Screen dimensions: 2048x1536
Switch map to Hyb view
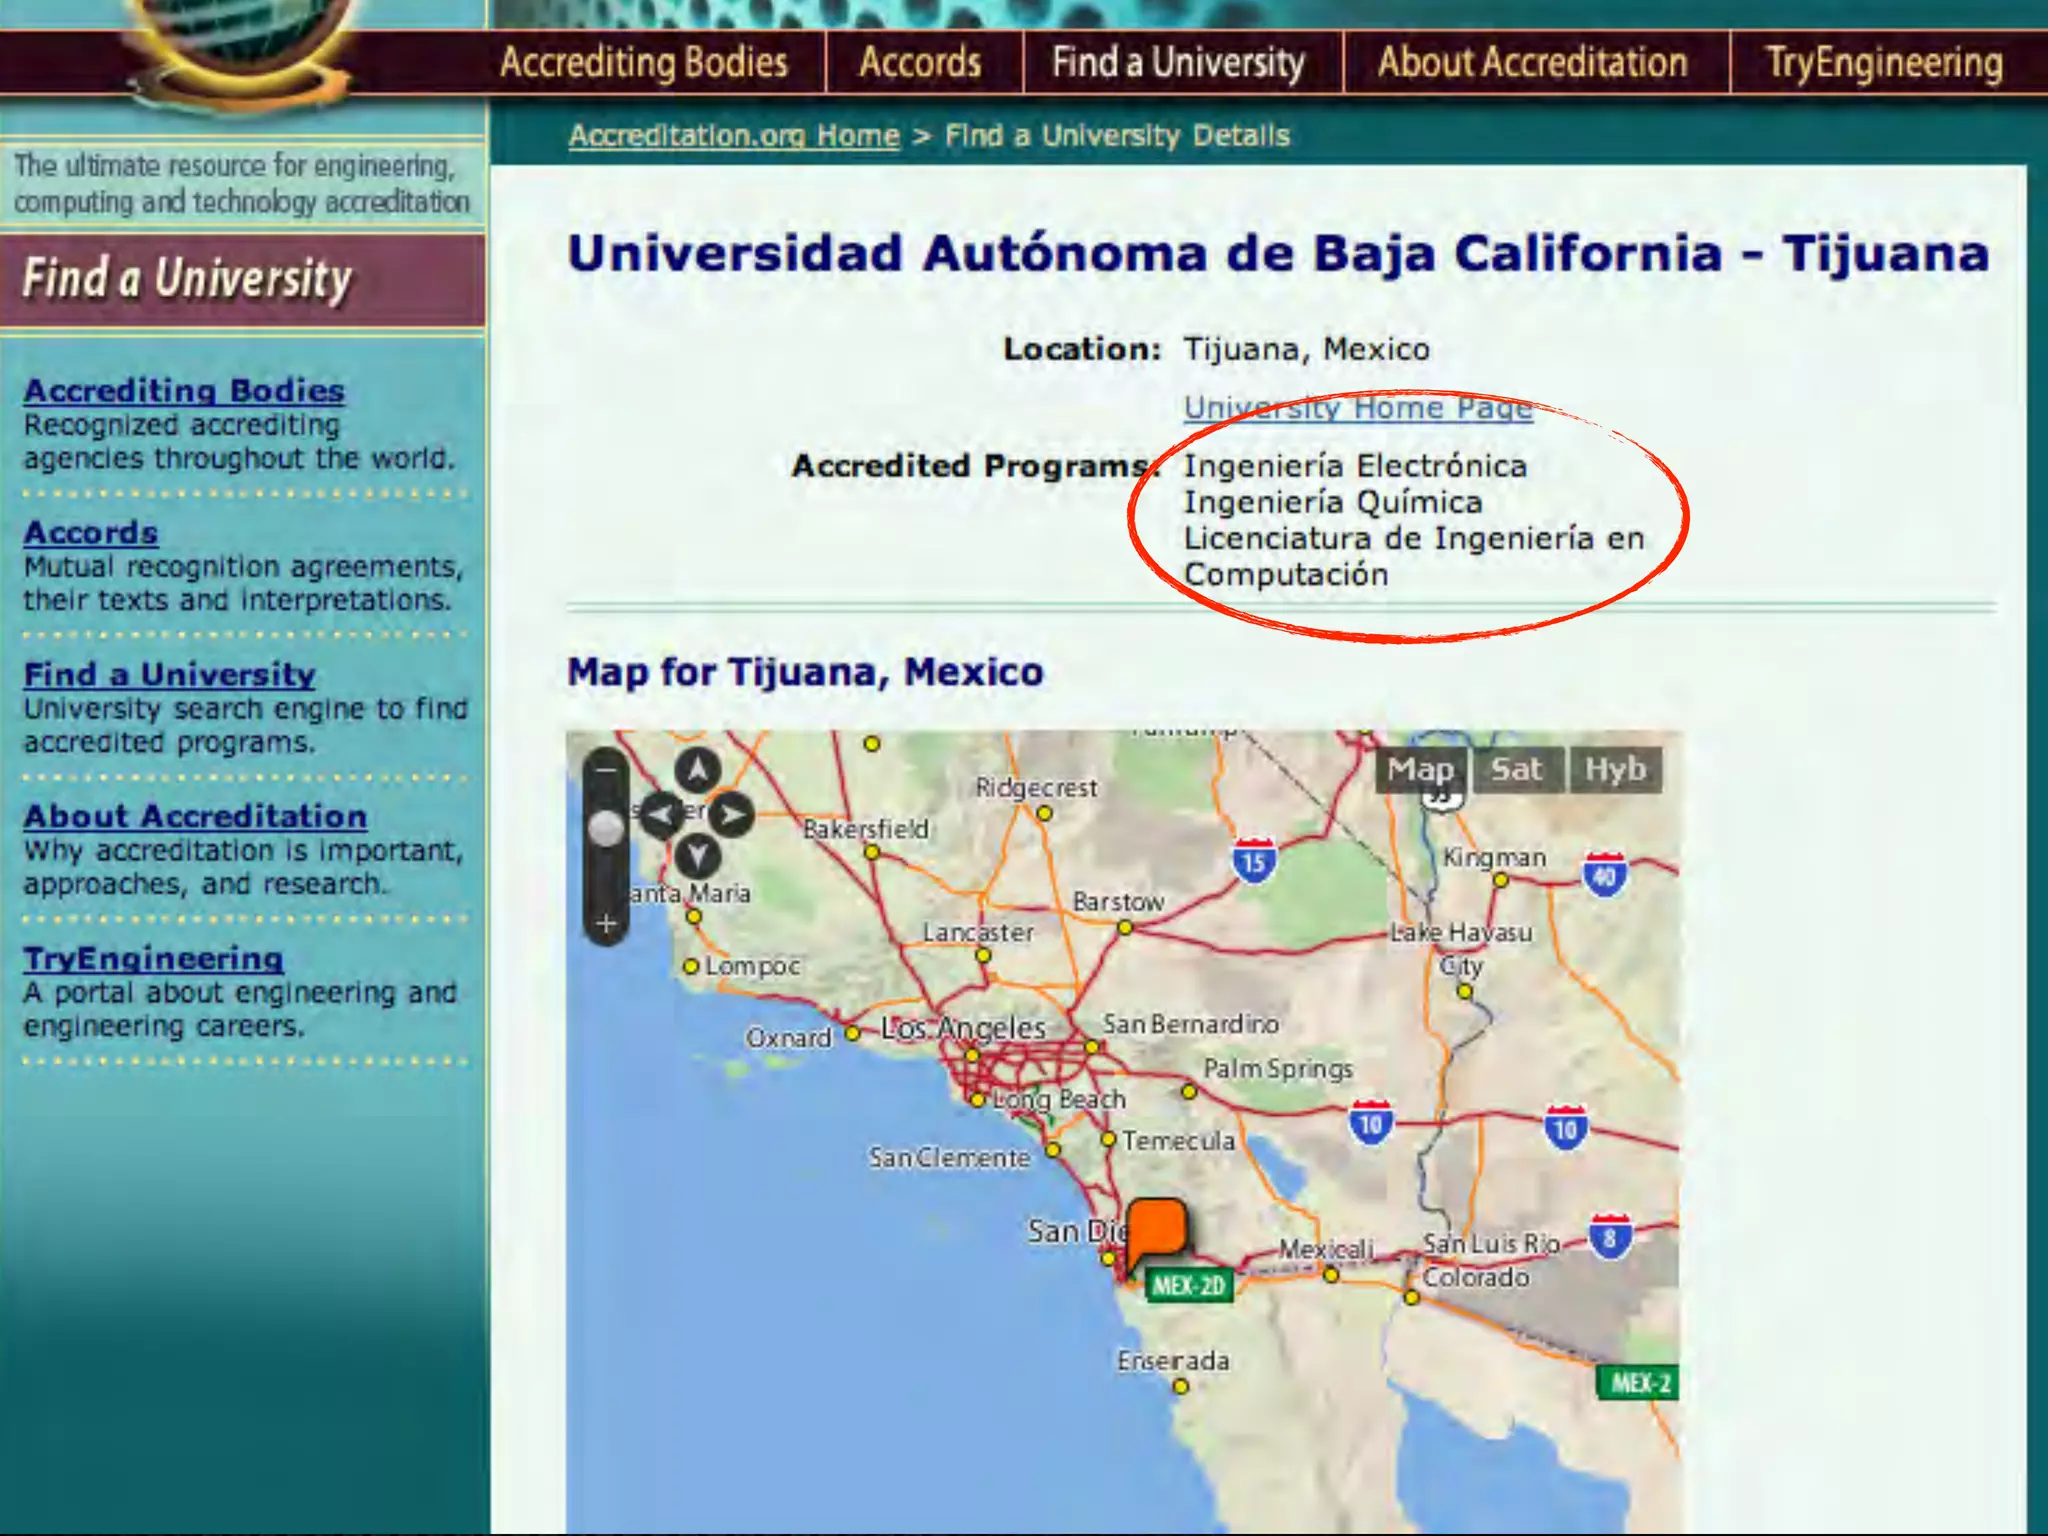pos(1615,769)
